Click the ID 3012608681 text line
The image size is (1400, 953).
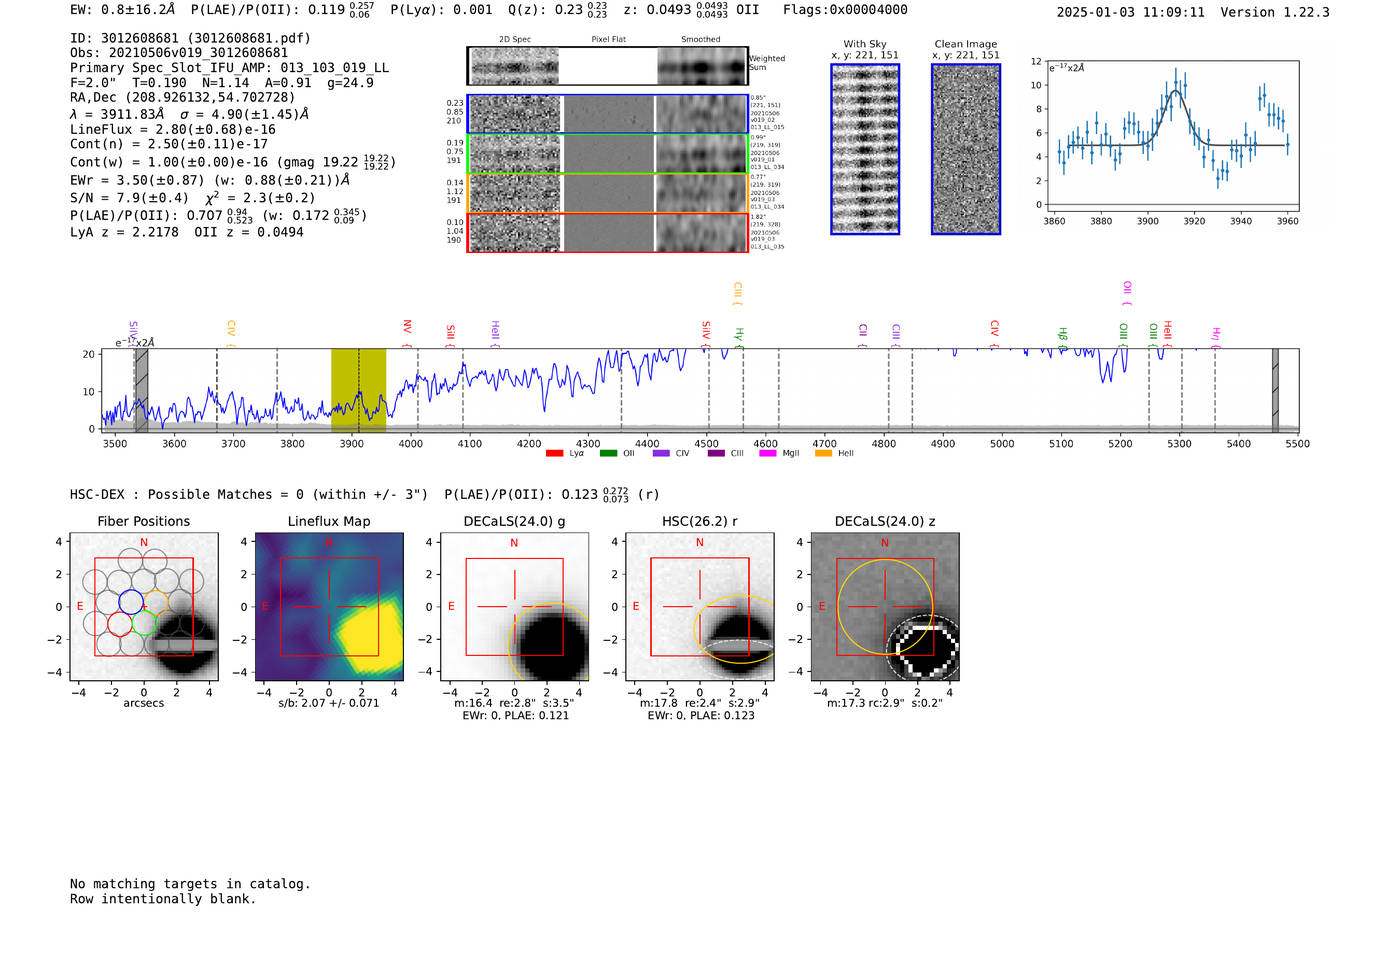(x=190, y=38)
